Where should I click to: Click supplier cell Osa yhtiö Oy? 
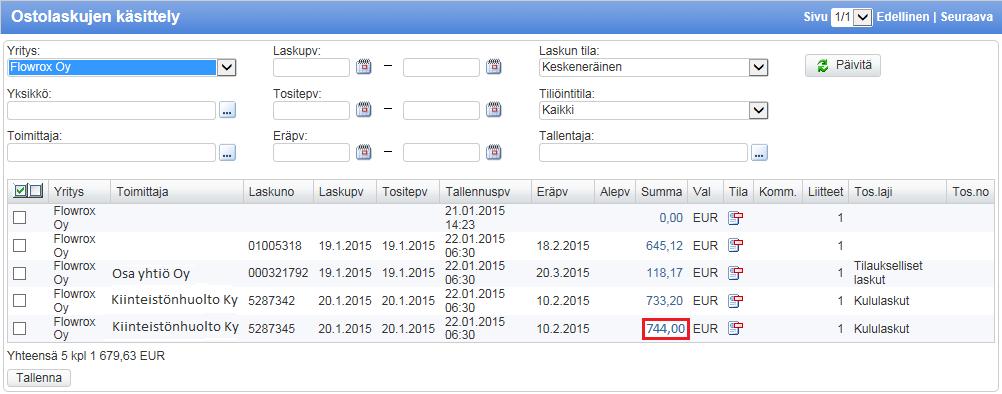(x=151, y=274)
